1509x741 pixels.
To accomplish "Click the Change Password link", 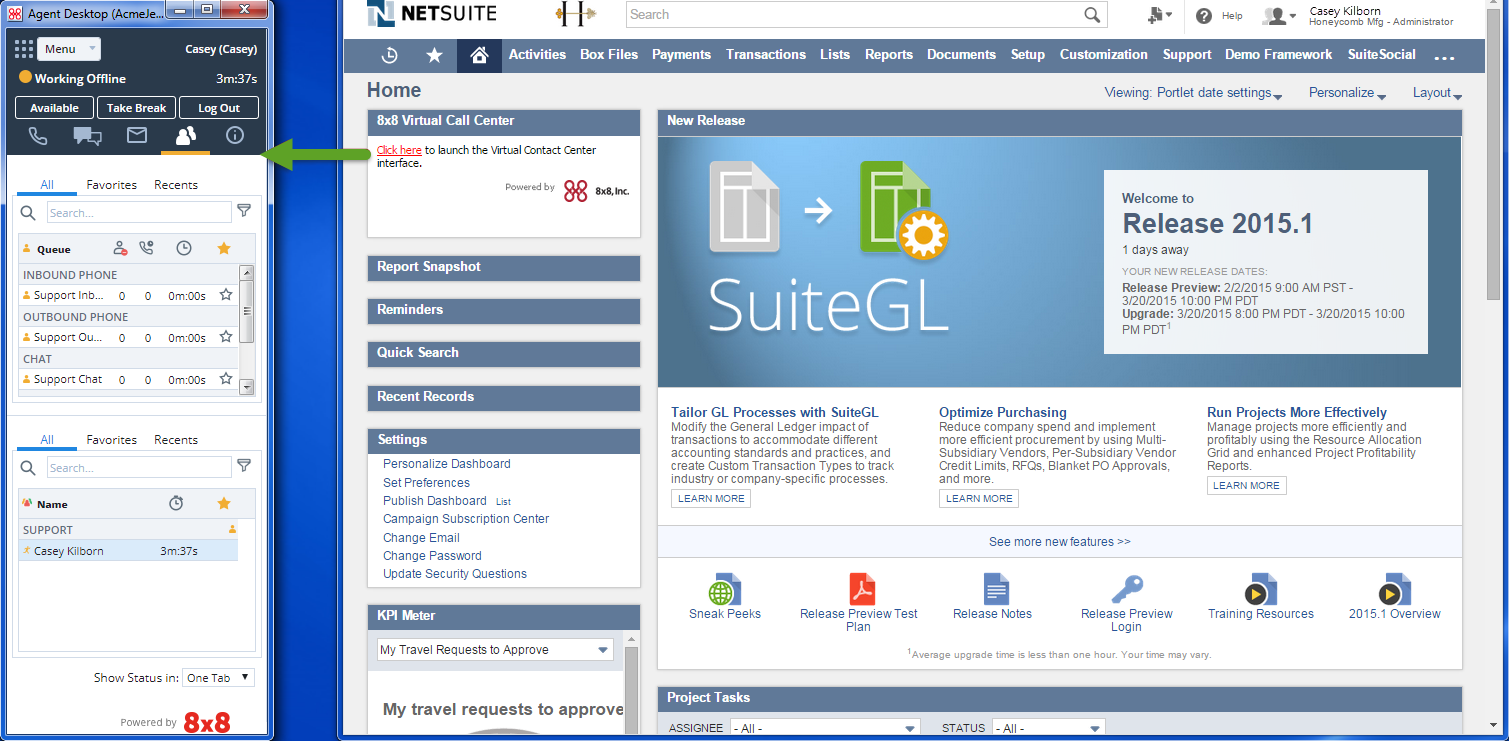I will coord(432,556).
